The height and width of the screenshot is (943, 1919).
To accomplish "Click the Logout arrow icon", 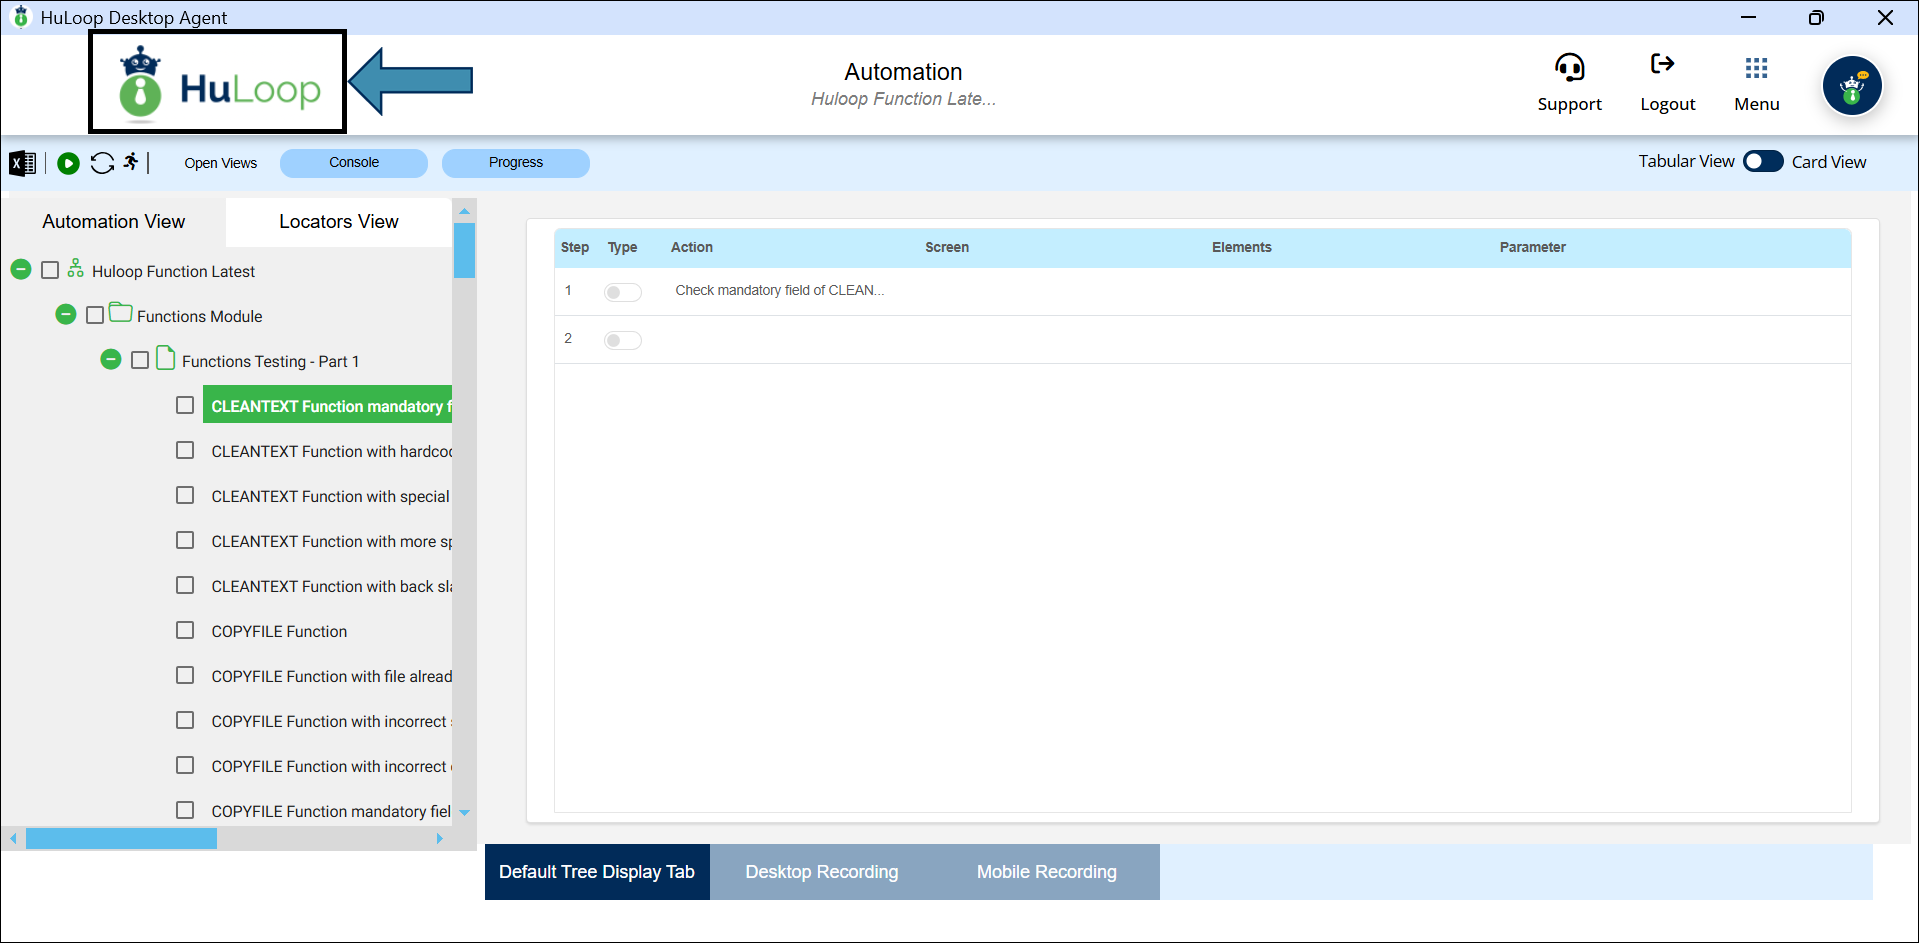I will pyautogui.click(x=1662, y=65).
